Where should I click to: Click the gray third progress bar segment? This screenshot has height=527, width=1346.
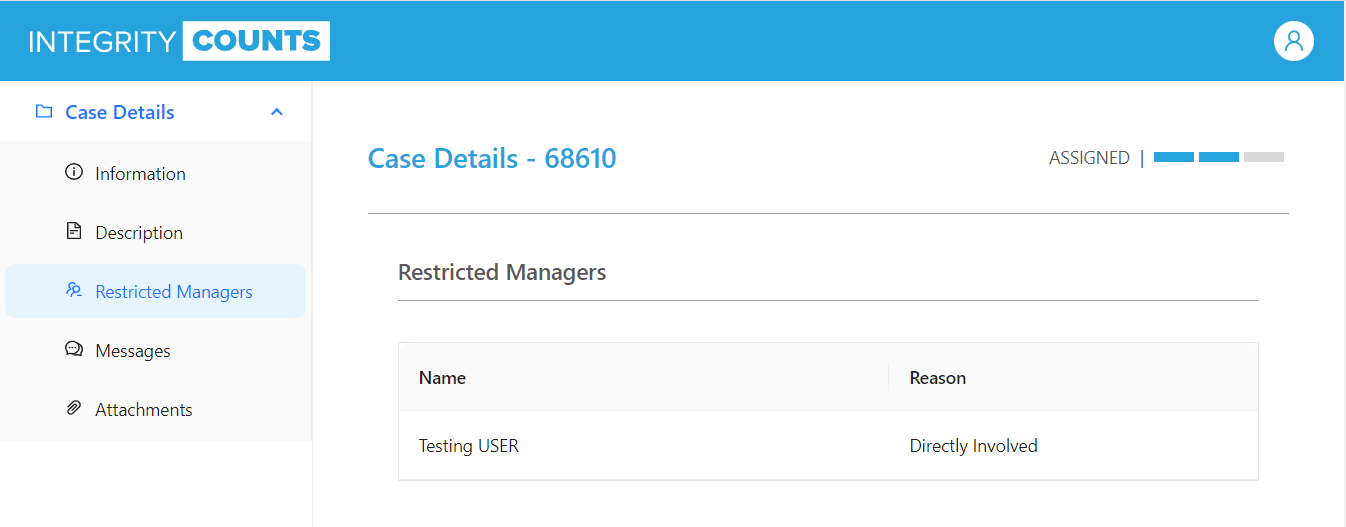tap(1263, 157)
